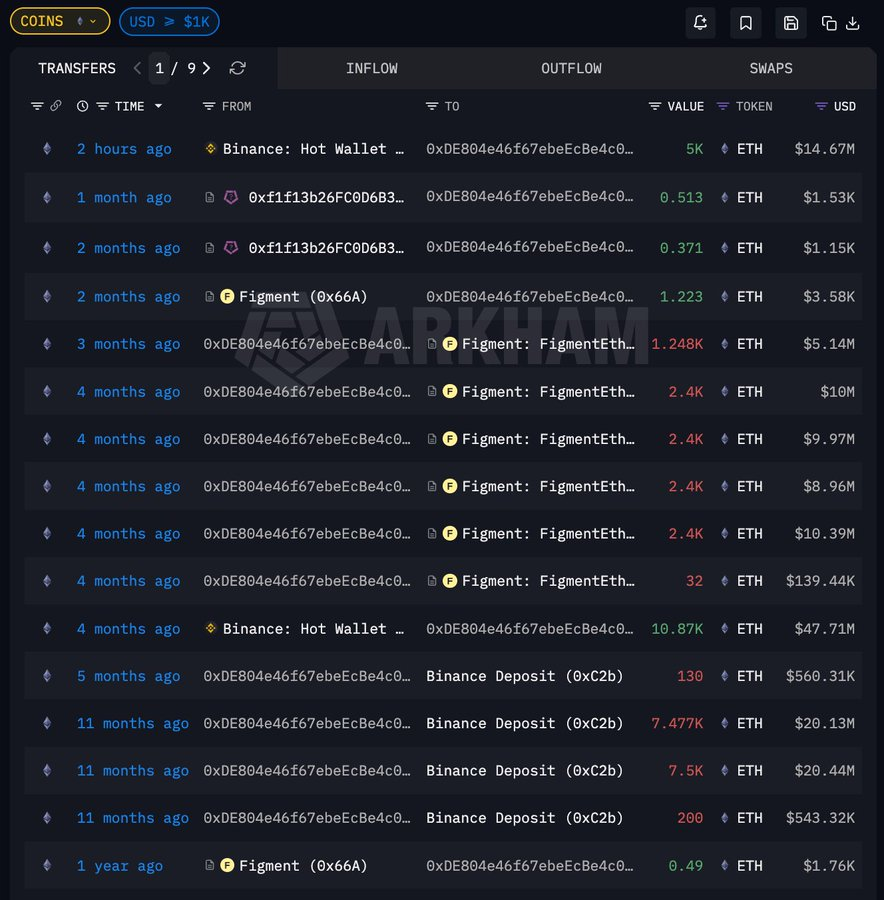Open 'Binance Deposit (0xC2b)' in $560.31K row
This screenshot has width=884, height=900.
(x=525, y=676)
